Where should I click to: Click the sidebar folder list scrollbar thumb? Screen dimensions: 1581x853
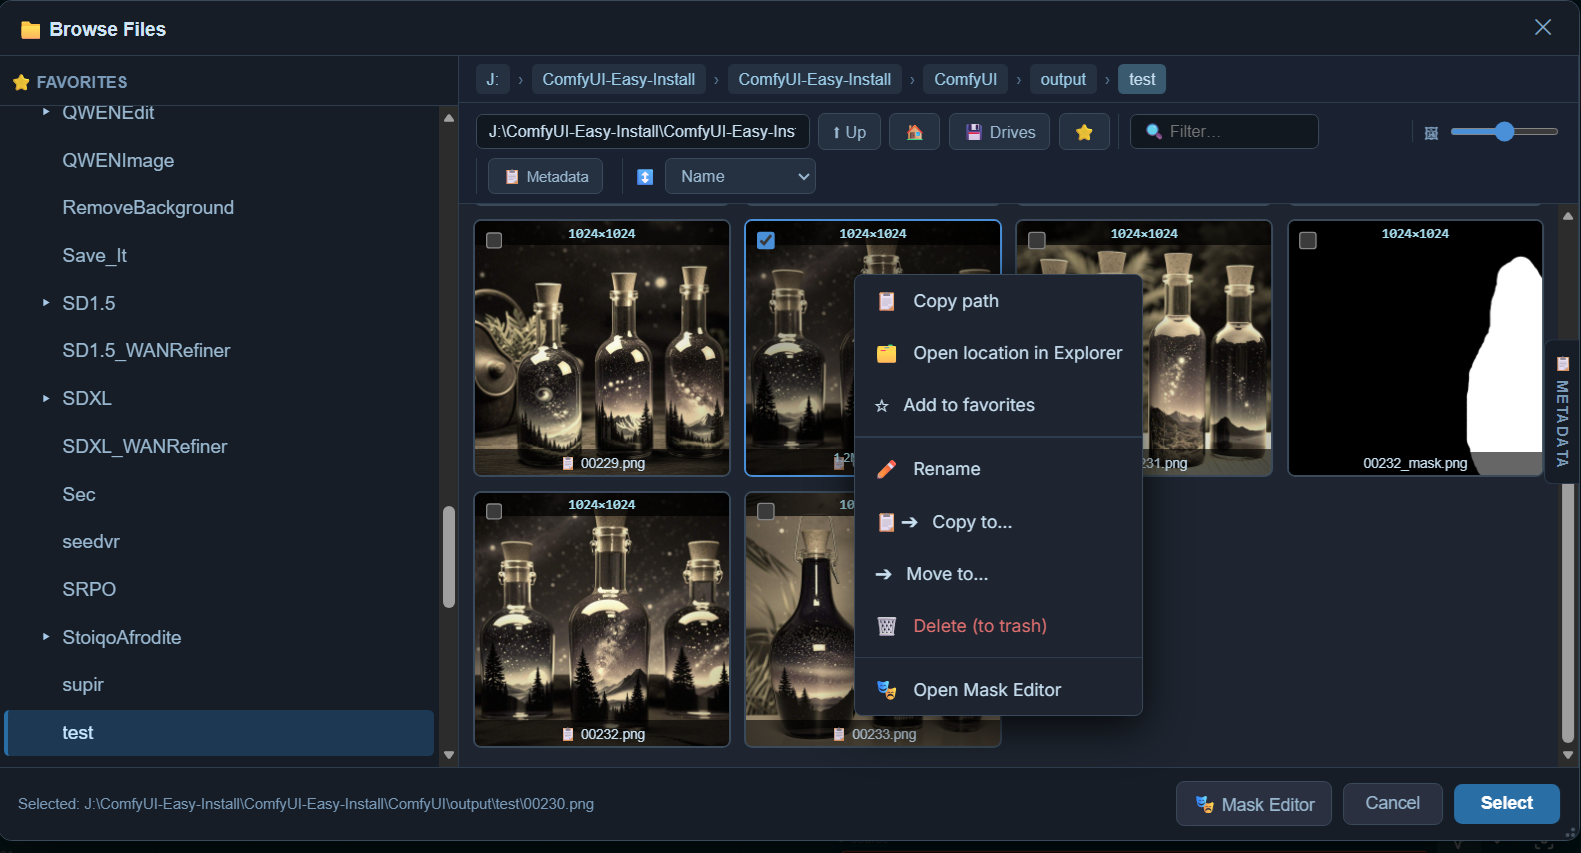pyautogui.click(x=449, y=557)
